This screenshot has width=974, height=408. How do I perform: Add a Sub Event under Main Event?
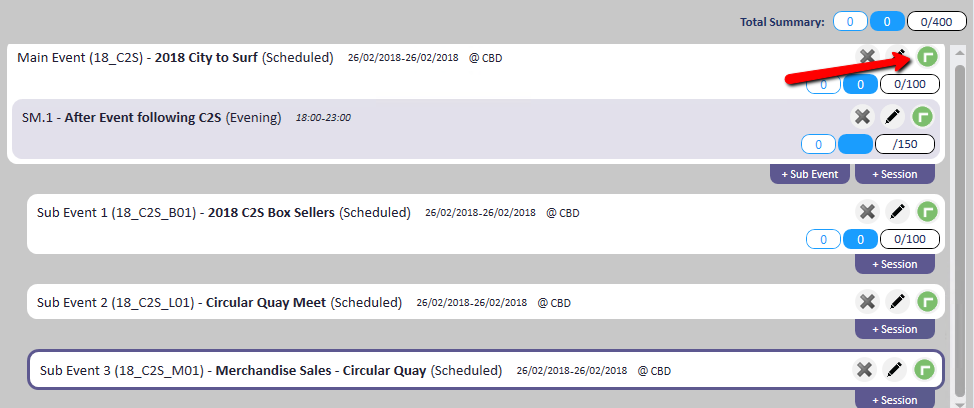point(810,174)
